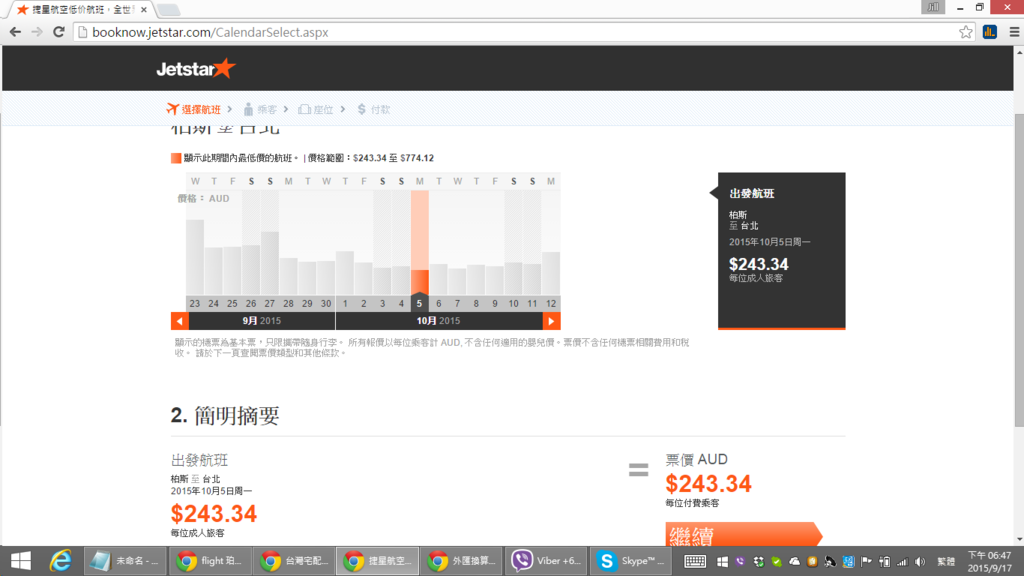The width and height of the screenshot is (1024, 576).
Task: Pick date 8 in October
Action: 476,304
